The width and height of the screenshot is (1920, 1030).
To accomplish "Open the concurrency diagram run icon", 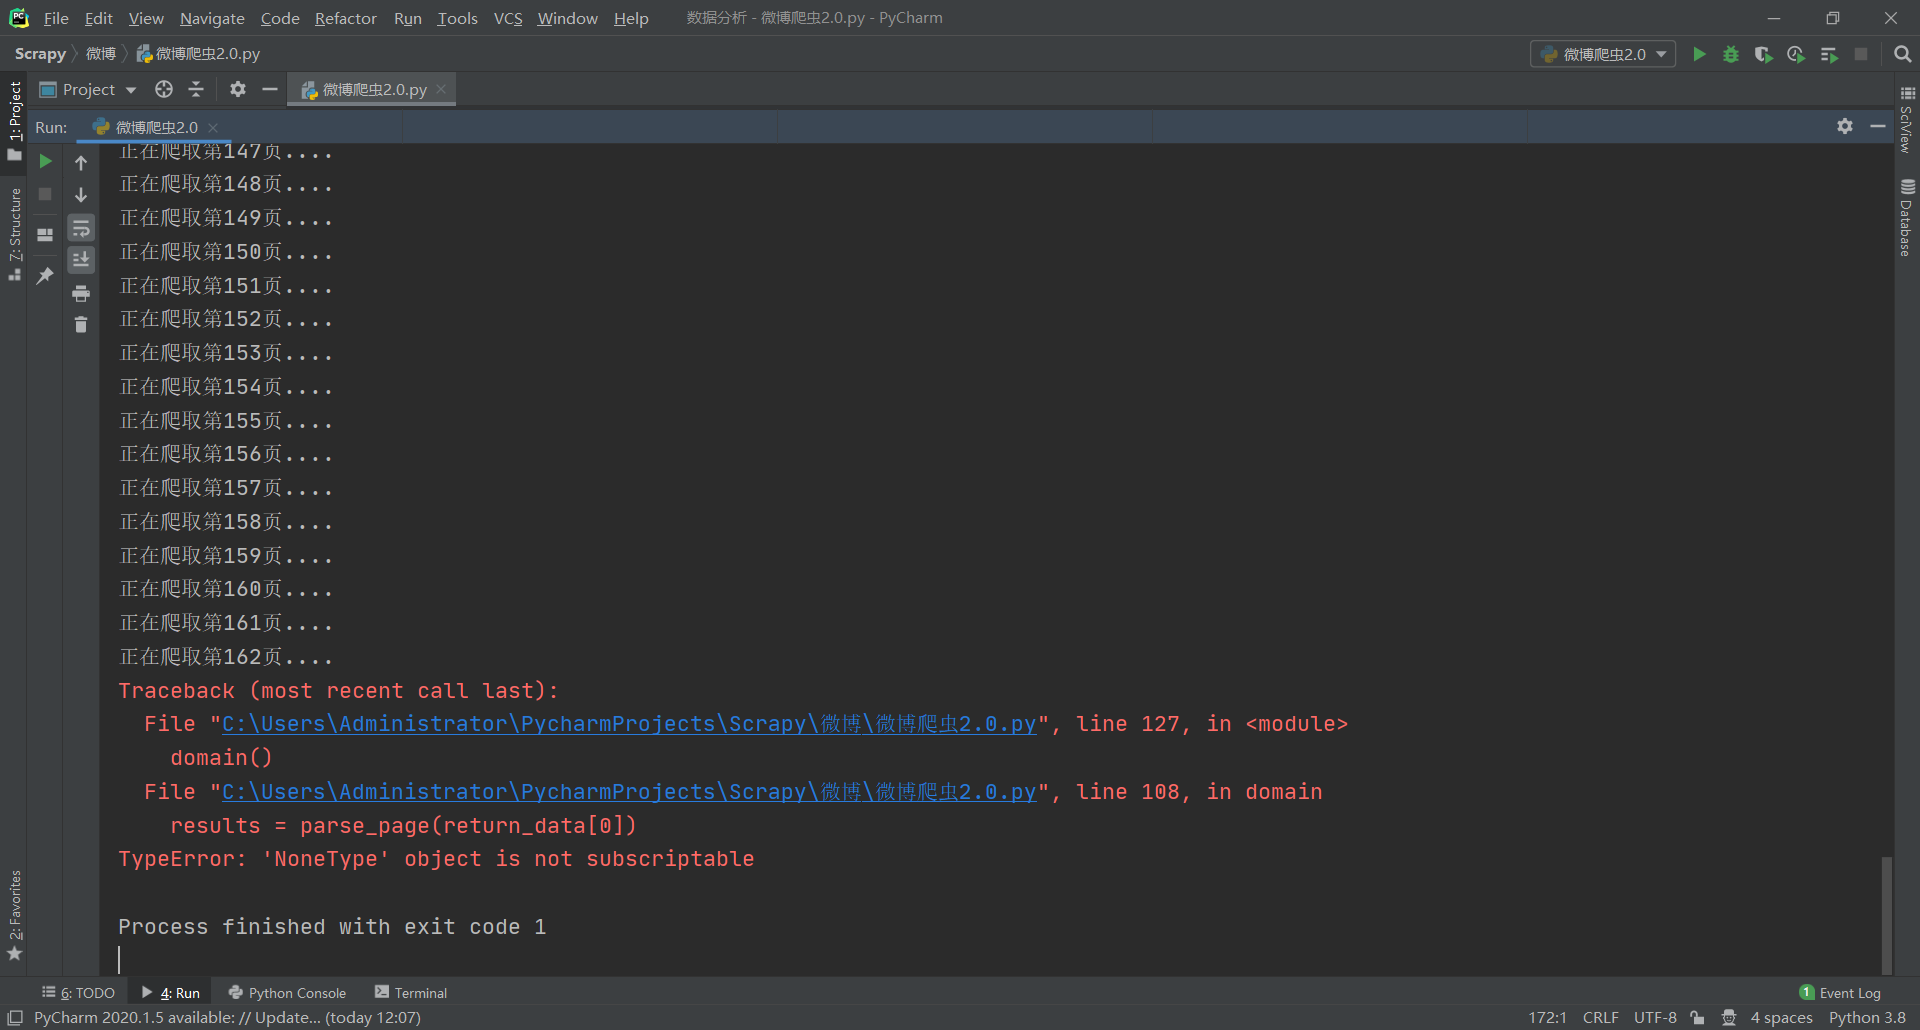I will [x=1829, y=54].
